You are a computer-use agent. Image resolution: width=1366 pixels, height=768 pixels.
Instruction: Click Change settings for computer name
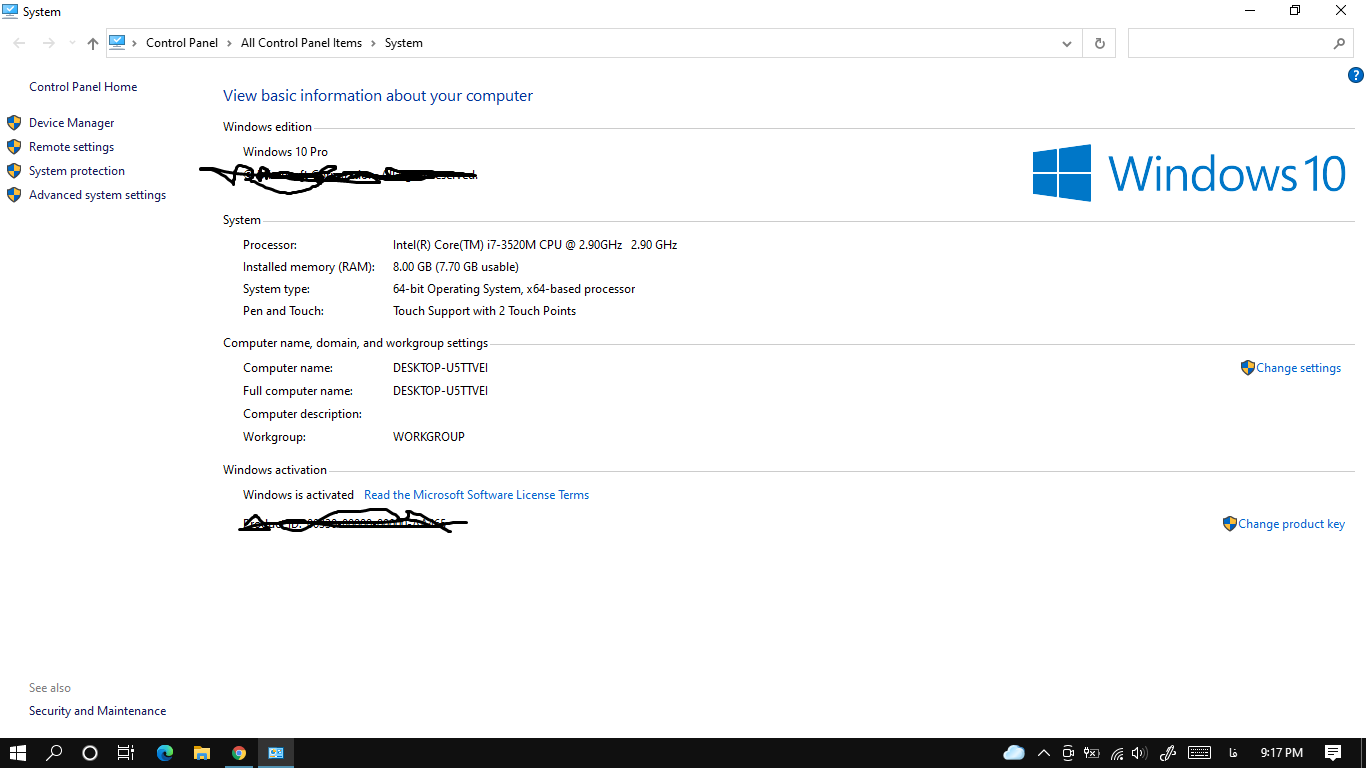coord(1298,368)
